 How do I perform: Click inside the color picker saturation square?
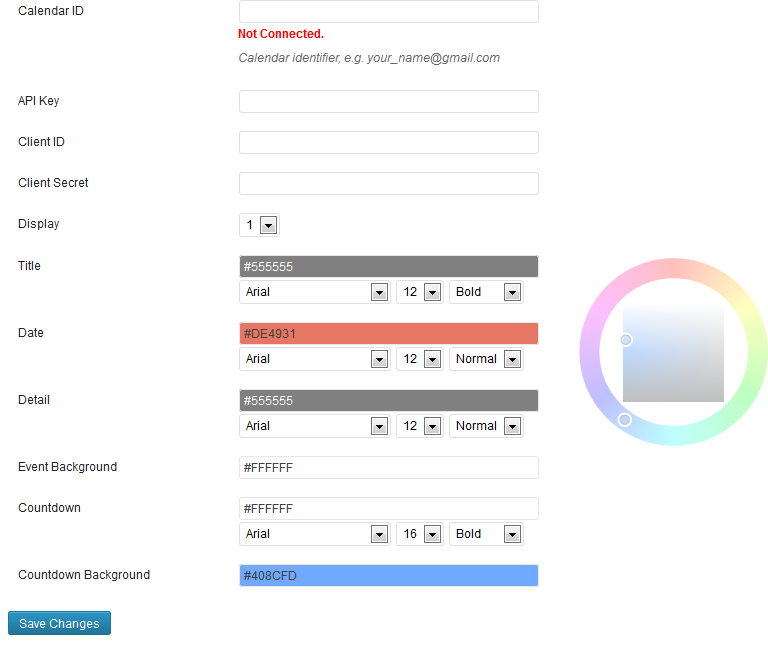(x=673, y=352)
